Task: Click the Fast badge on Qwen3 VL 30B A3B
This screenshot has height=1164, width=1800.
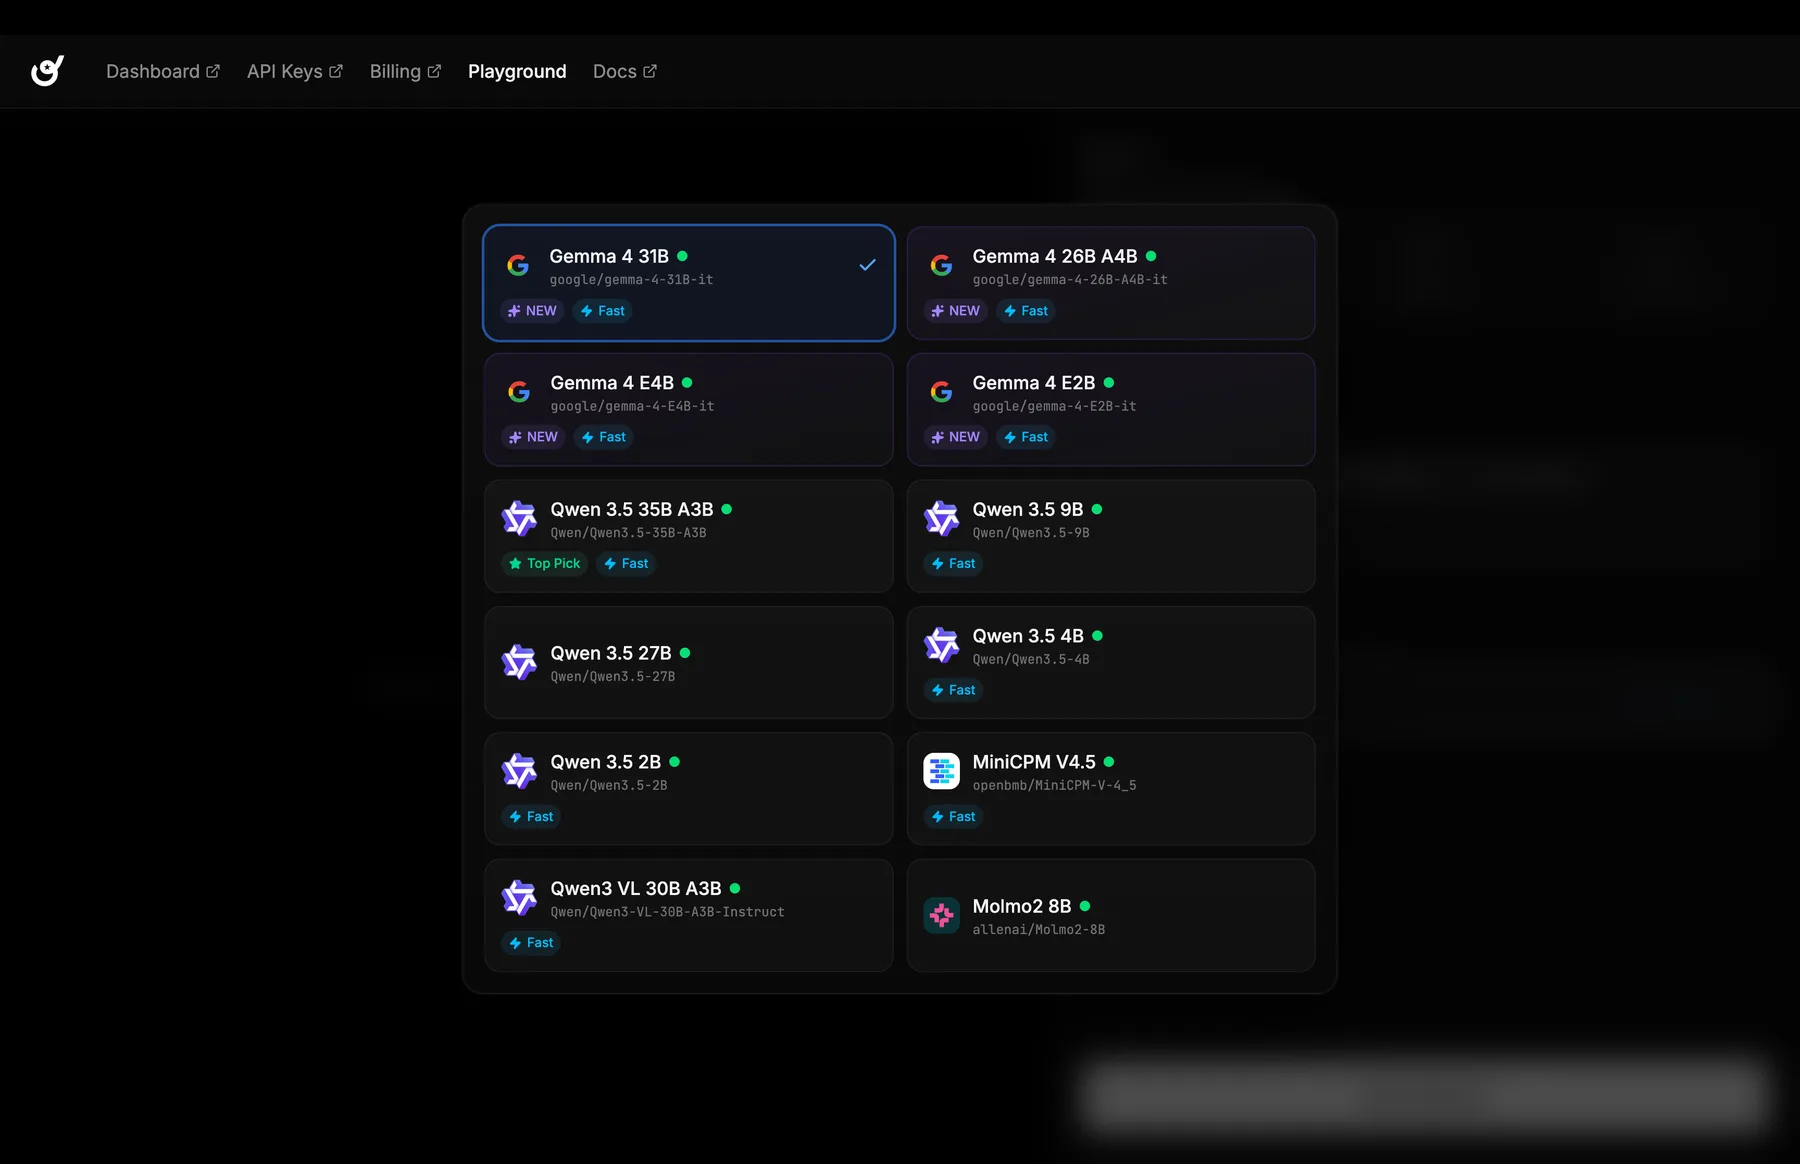Action: [531, 943]
